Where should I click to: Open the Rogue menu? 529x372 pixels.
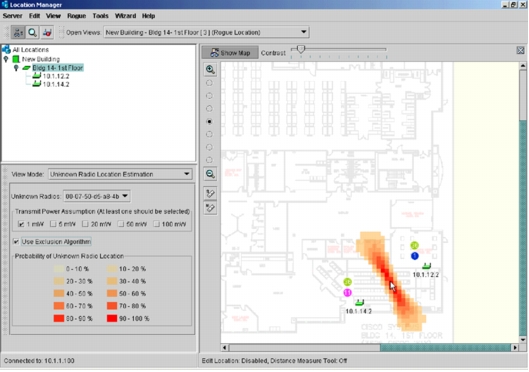(77, 16)
